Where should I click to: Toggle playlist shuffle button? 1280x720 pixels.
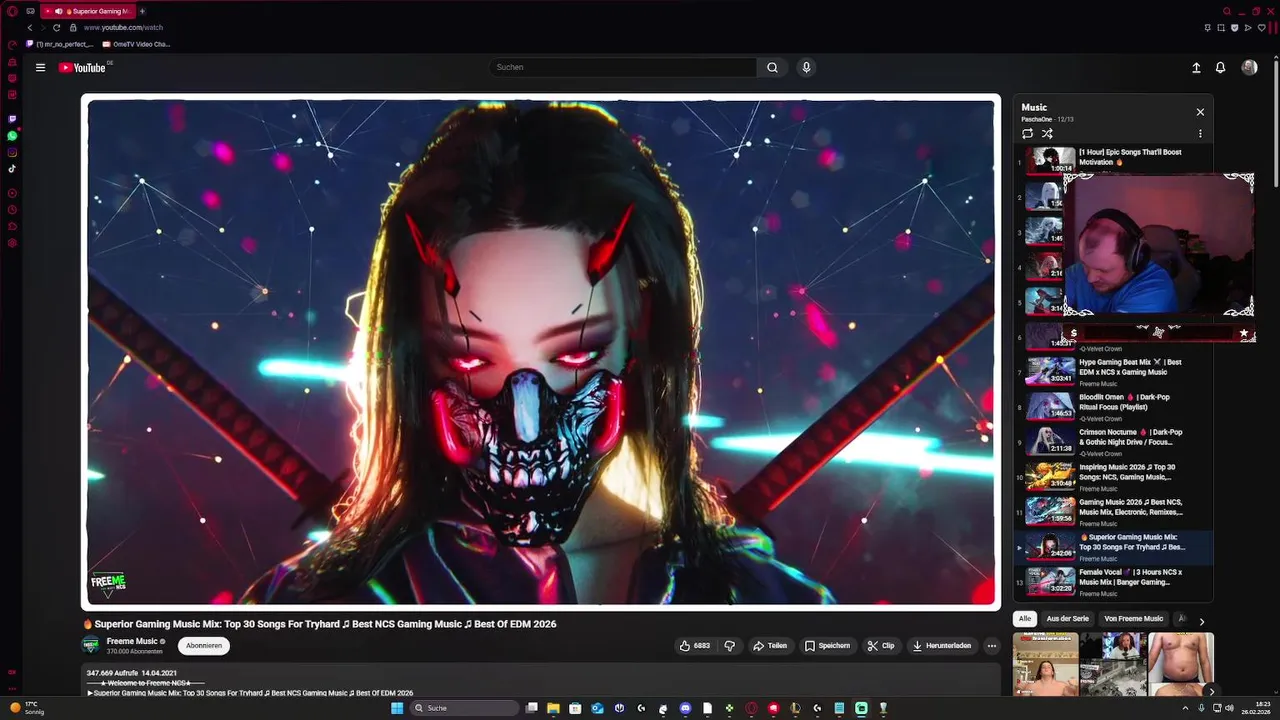(1047, 134)
